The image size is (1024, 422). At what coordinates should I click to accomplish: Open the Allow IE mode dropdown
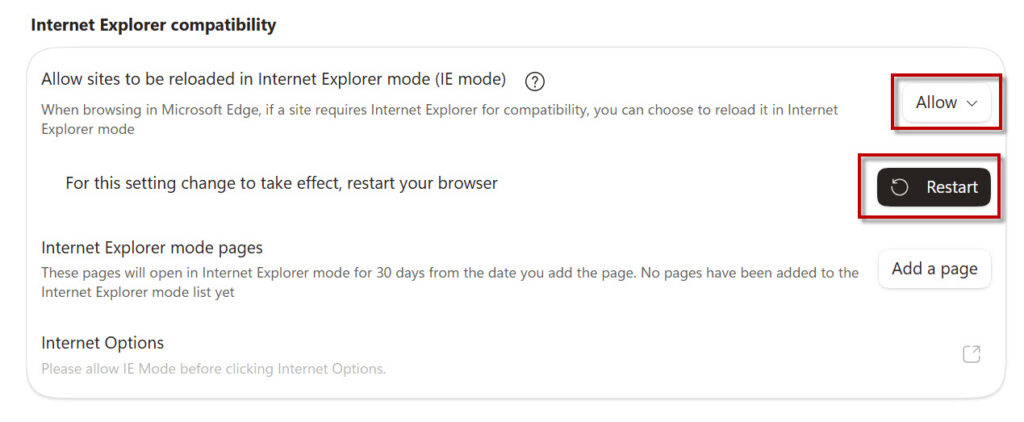tap(946, 103)
